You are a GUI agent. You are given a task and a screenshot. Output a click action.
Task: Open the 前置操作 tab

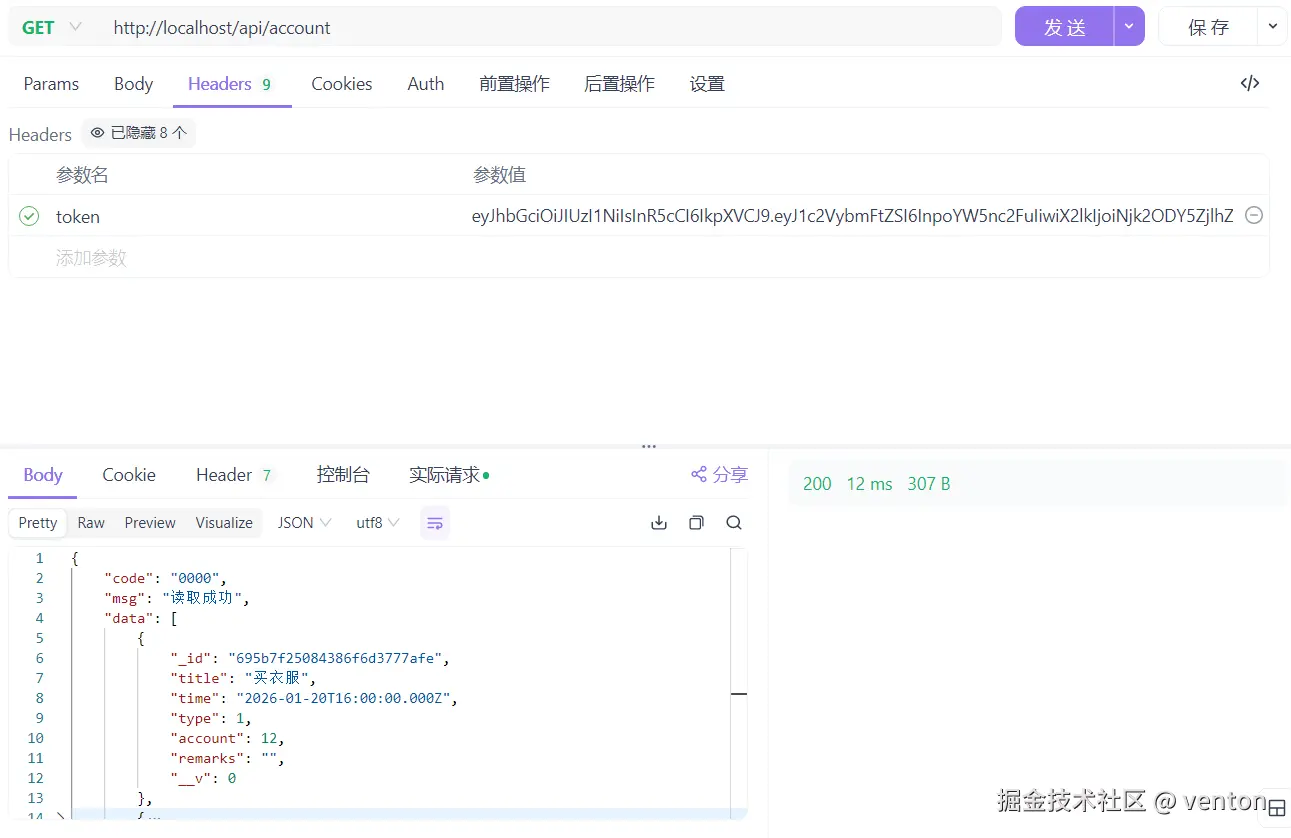514,84
